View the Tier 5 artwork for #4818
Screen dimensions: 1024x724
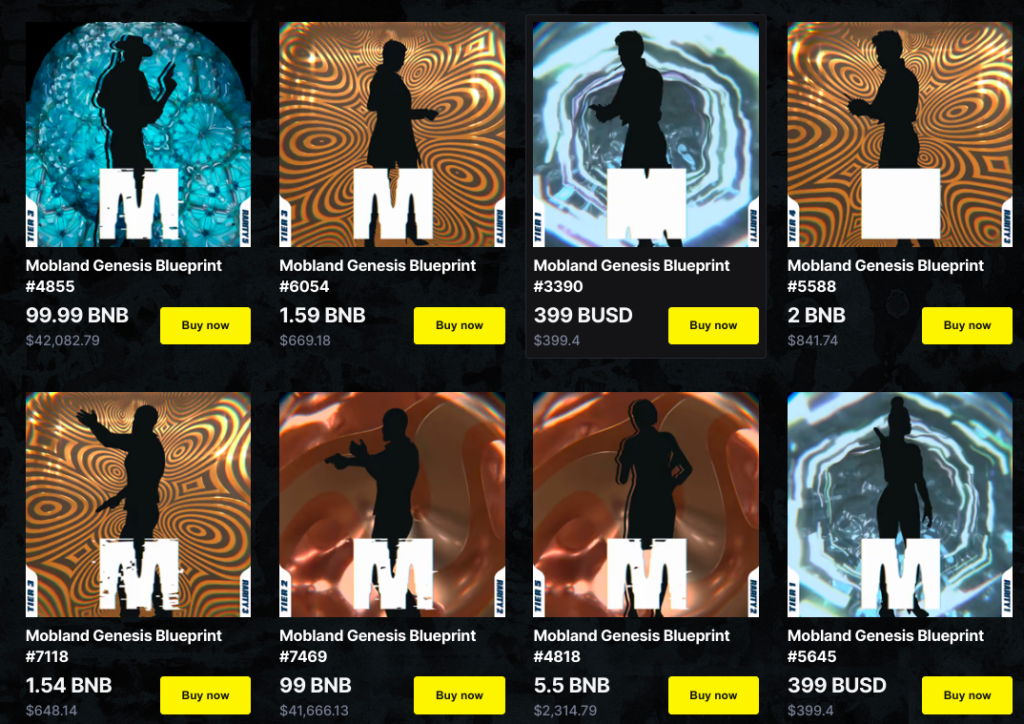pos(646,505)
